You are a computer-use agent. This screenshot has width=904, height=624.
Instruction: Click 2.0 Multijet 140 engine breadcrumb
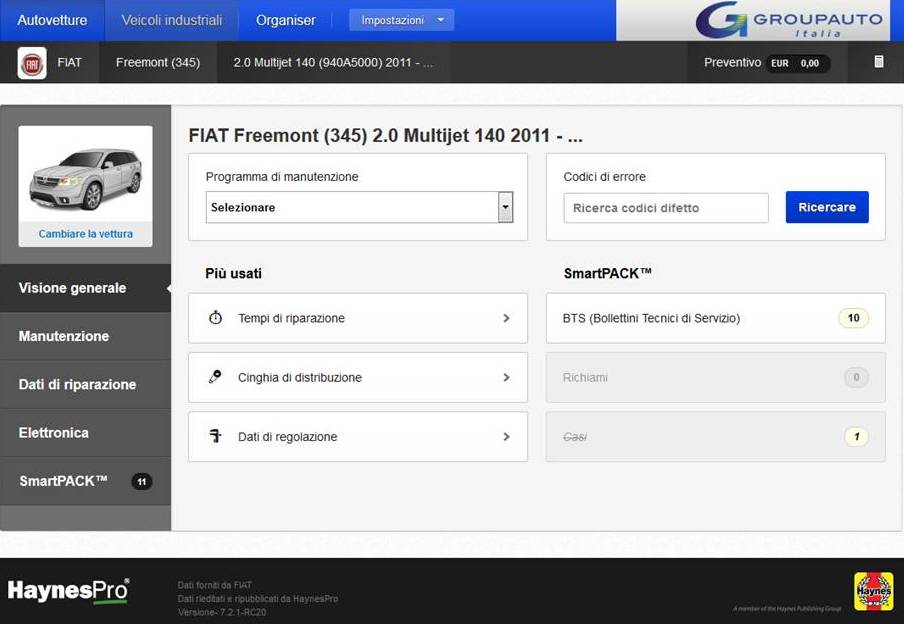(x=333, y=62)
